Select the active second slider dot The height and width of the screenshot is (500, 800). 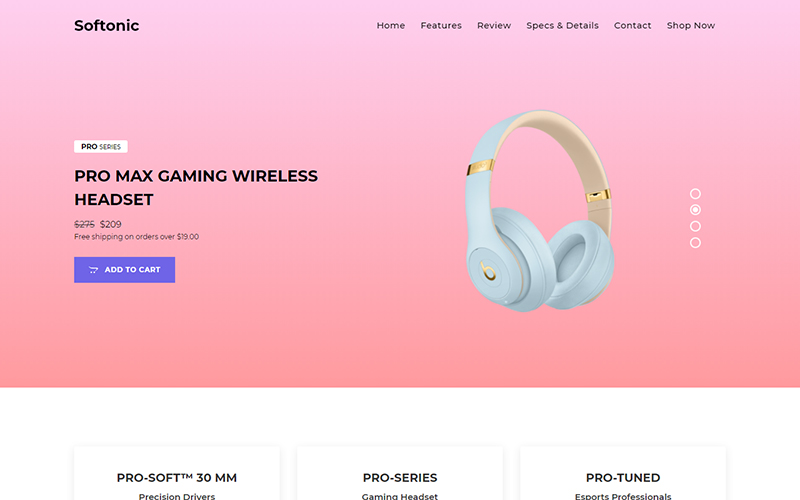695,210
